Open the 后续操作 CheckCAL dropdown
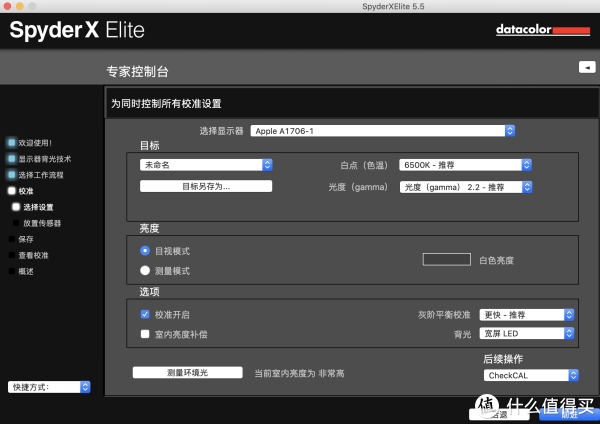 pyautogui.click(x=531, y=375)
